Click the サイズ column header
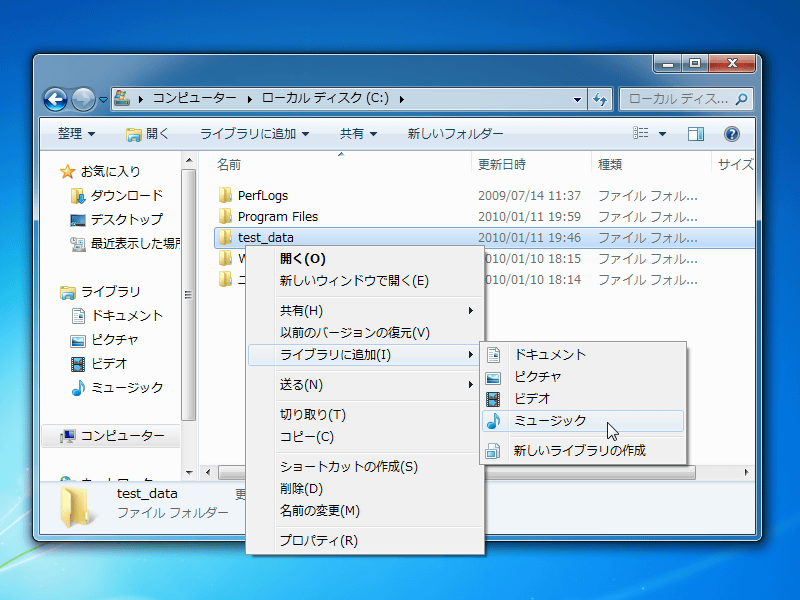Viewport: 800px width, 600px height. point(733,164)
